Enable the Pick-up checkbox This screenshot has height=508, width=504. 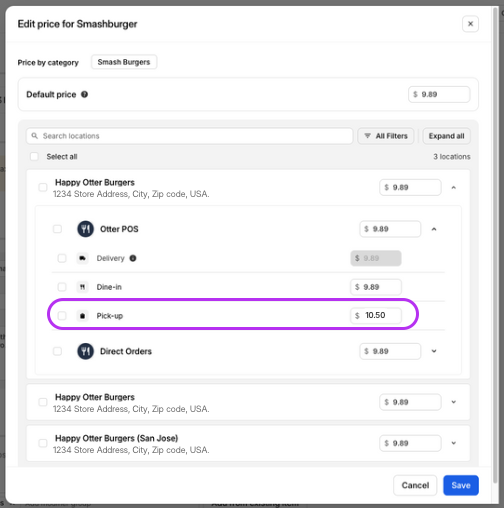tap(62, 316)
